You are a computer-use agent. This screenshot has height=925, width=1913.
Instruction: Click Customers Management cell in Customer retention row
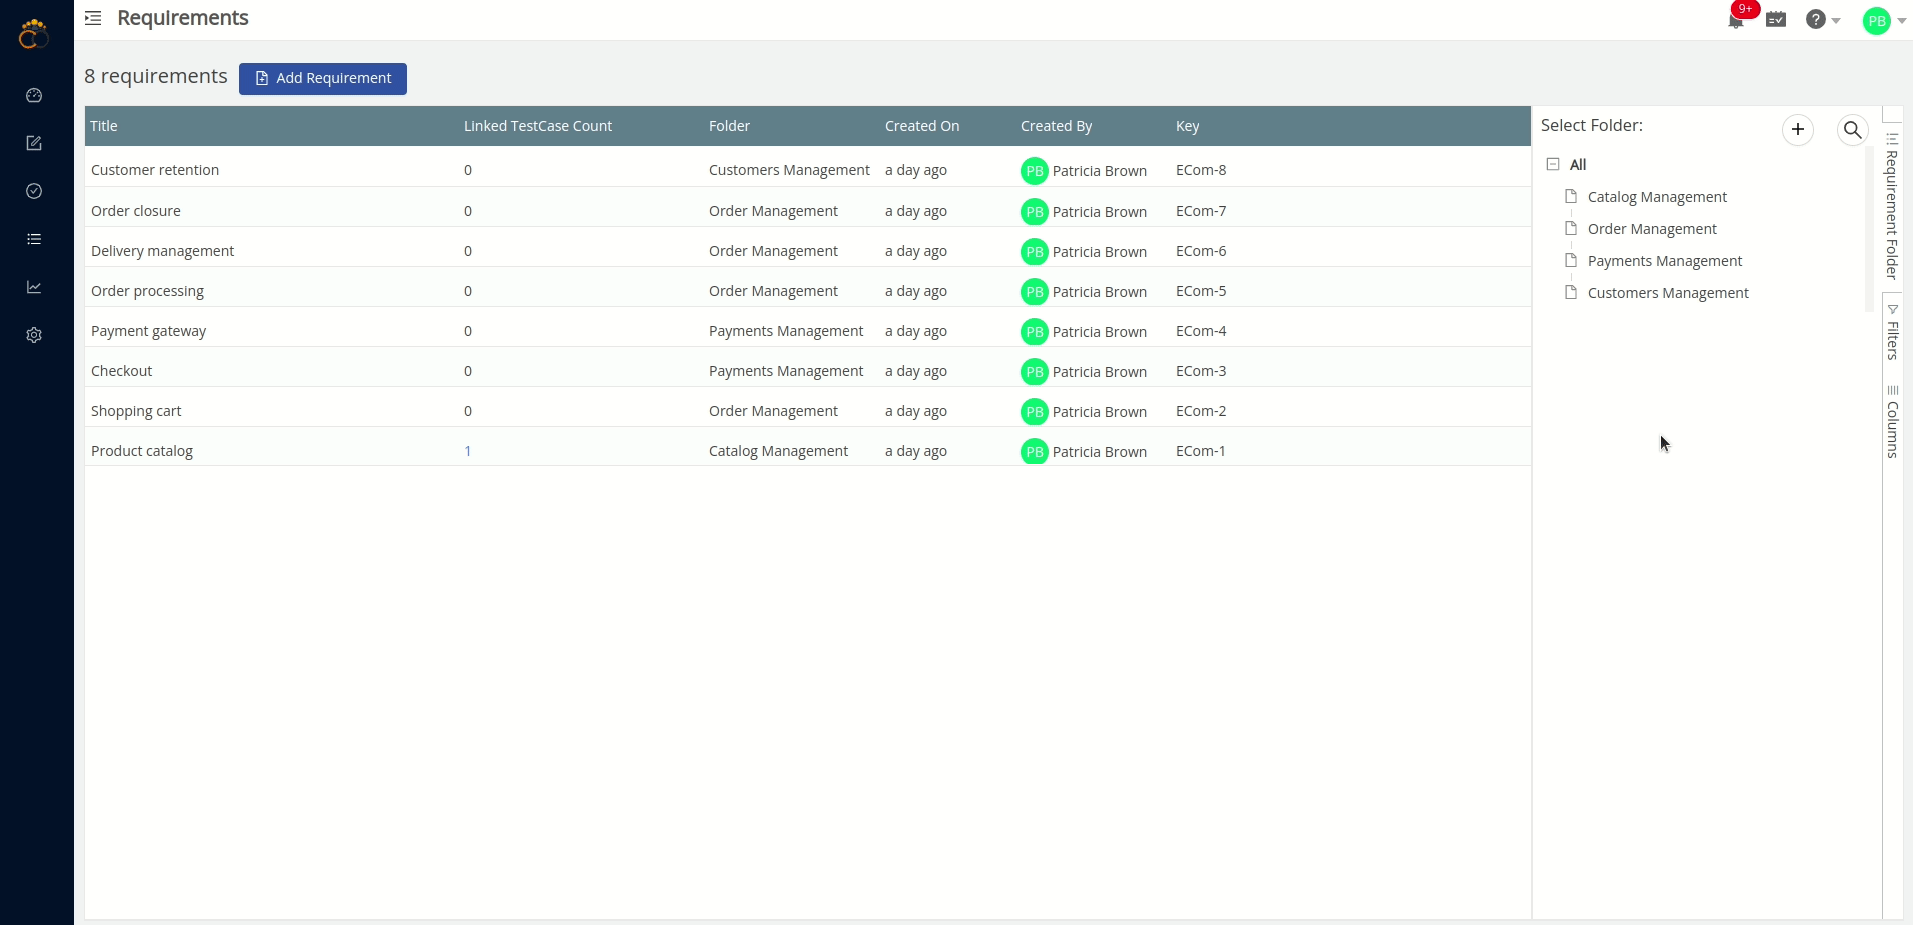(x=789, y=170)
